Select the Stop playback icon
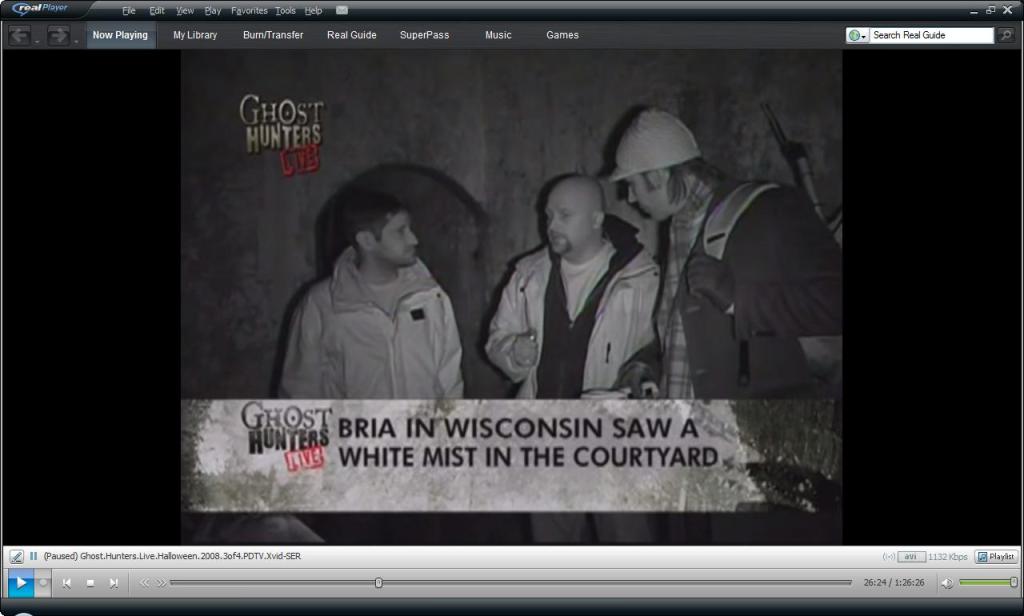This screenshot has width=1024, height=616. [89, 583]
